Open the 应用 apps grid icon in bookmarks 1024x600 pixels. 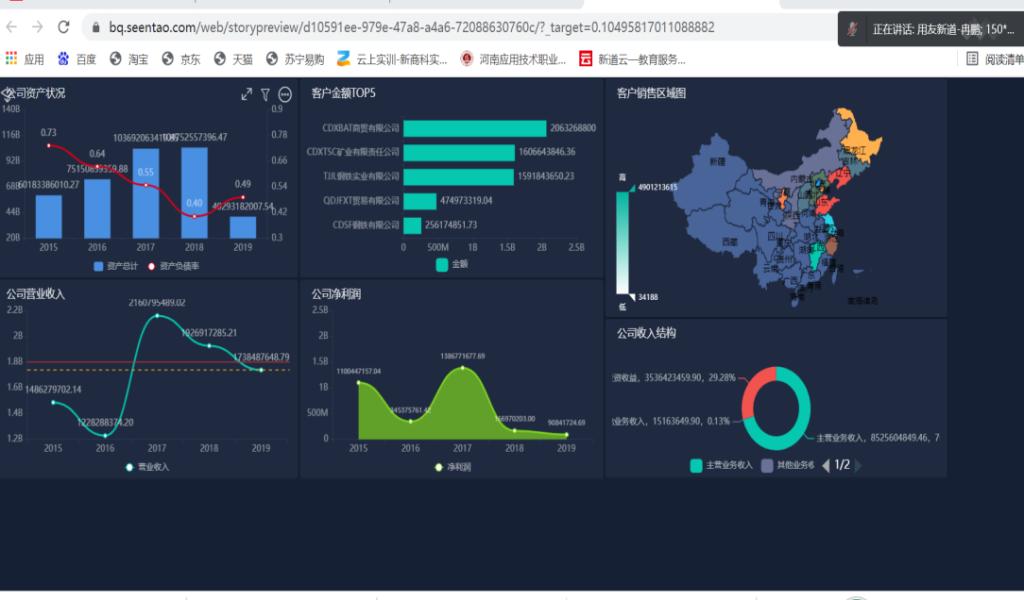pos(12,59)
